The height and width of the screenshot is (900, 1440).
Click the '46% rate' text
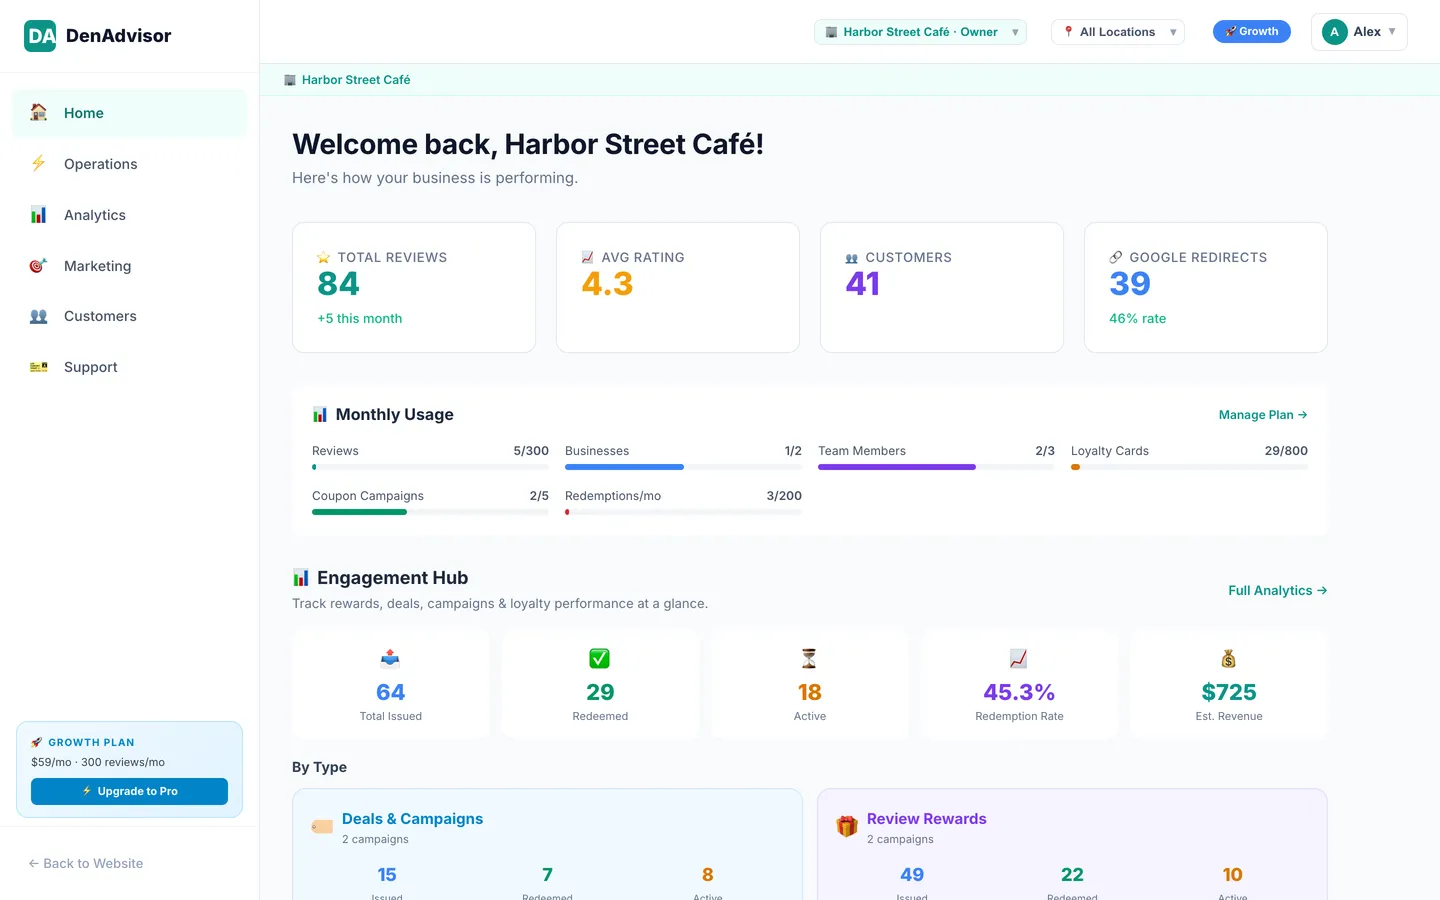(x=1138, y=318)
